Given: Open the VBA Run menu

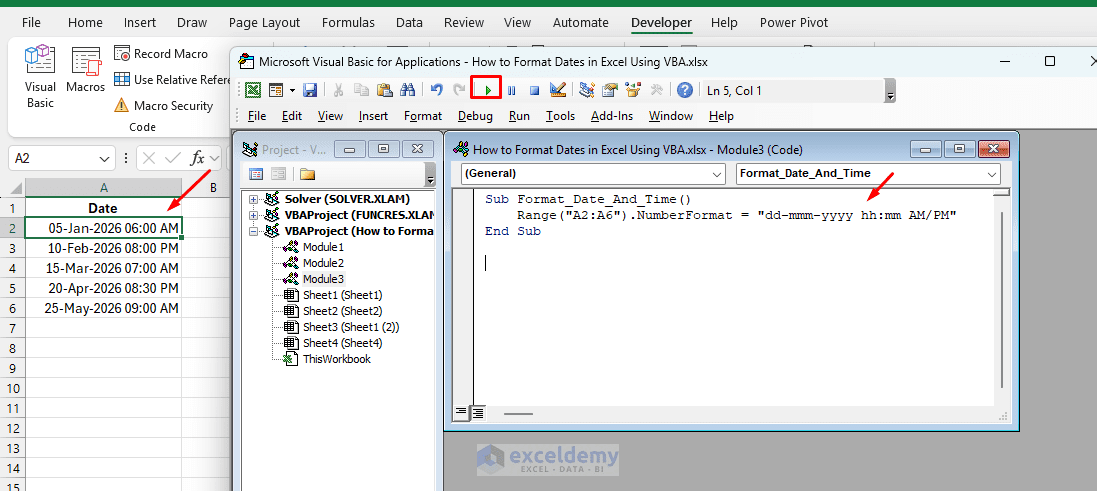Looking at the screenshot, I should (x=519, y=116).
